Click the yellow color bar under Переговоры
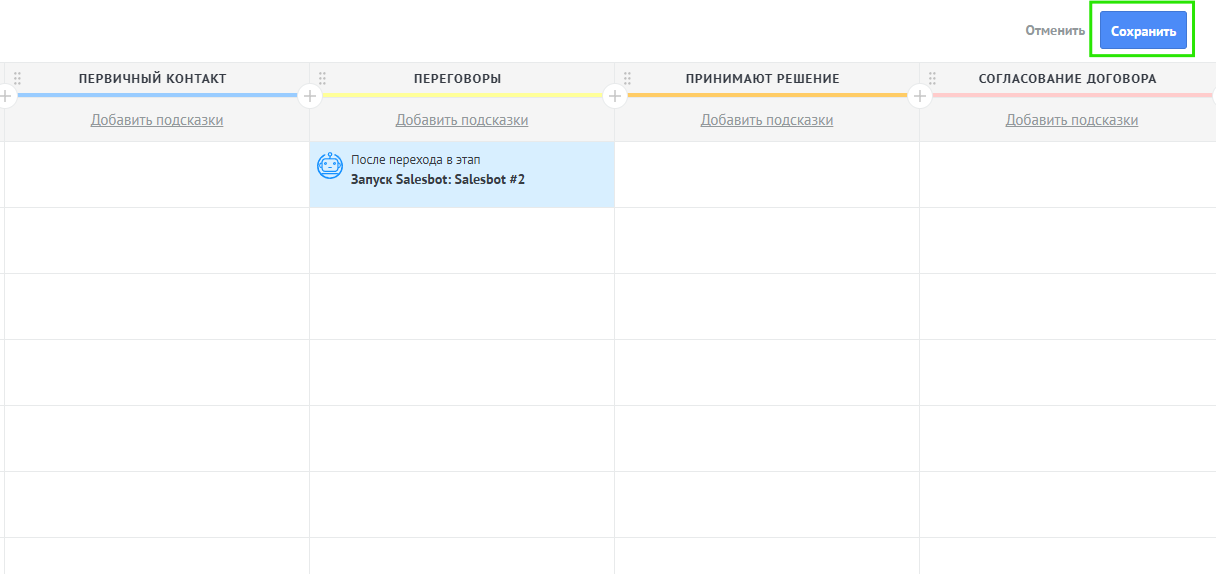The image size is (1216, 574). click(x=462, y=96)
